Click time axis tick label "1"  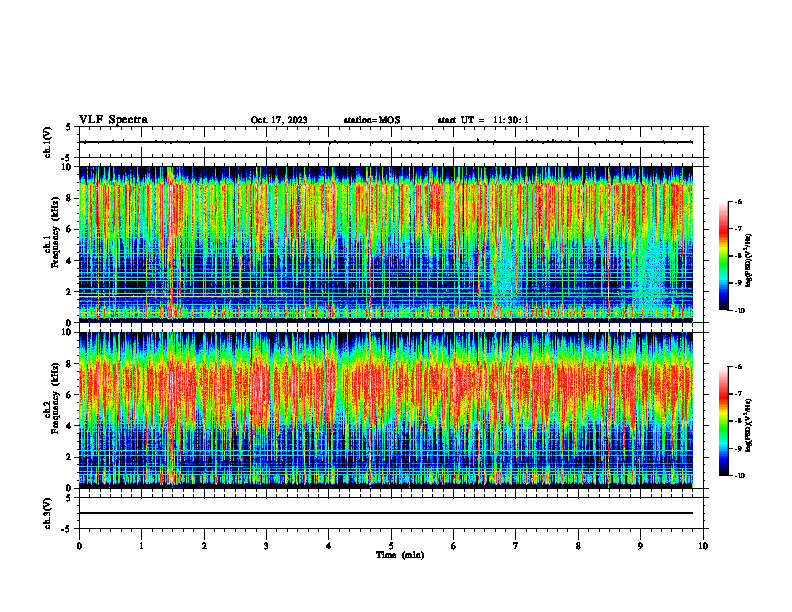point(141,546)
